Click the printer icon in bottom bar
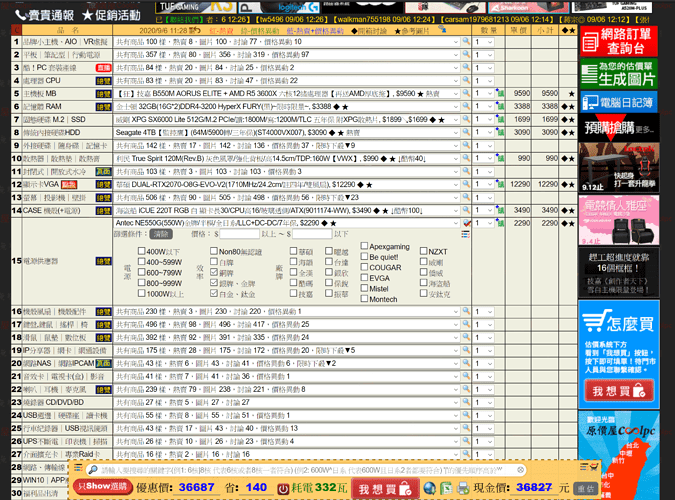This screenshot has width=675, height=500. [x=463, y=488]
